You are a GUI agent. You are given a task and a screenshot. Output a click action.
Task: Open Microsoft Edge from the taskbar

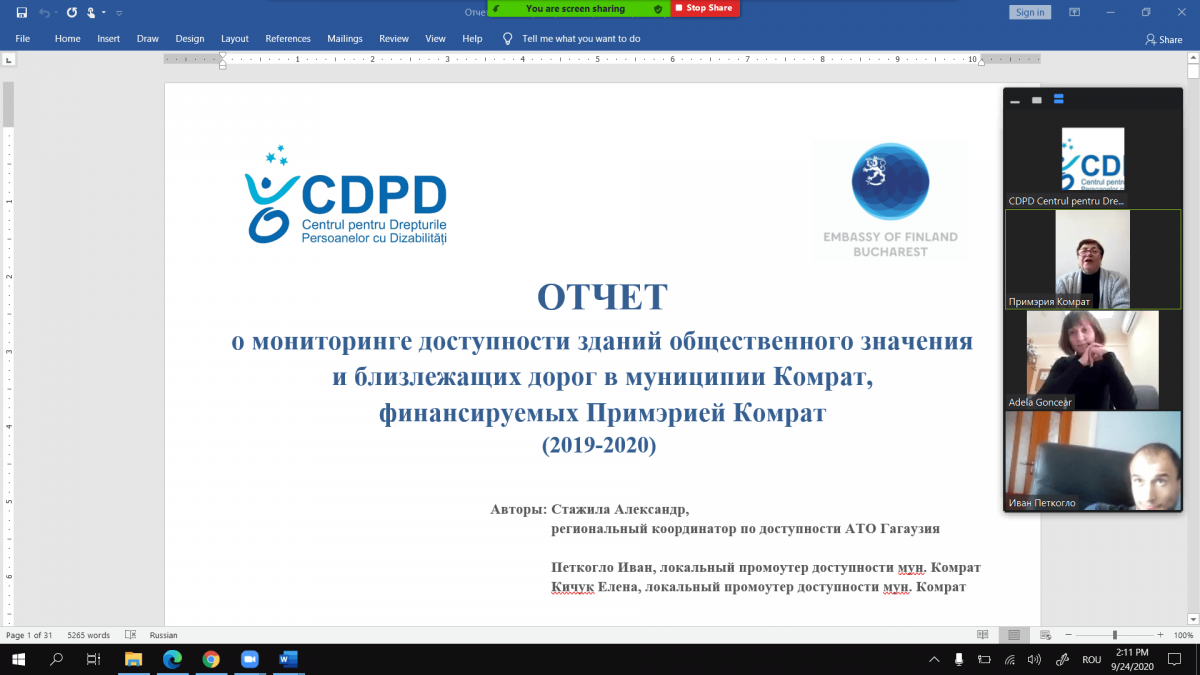pyautogui.click(x=172, y=659)
